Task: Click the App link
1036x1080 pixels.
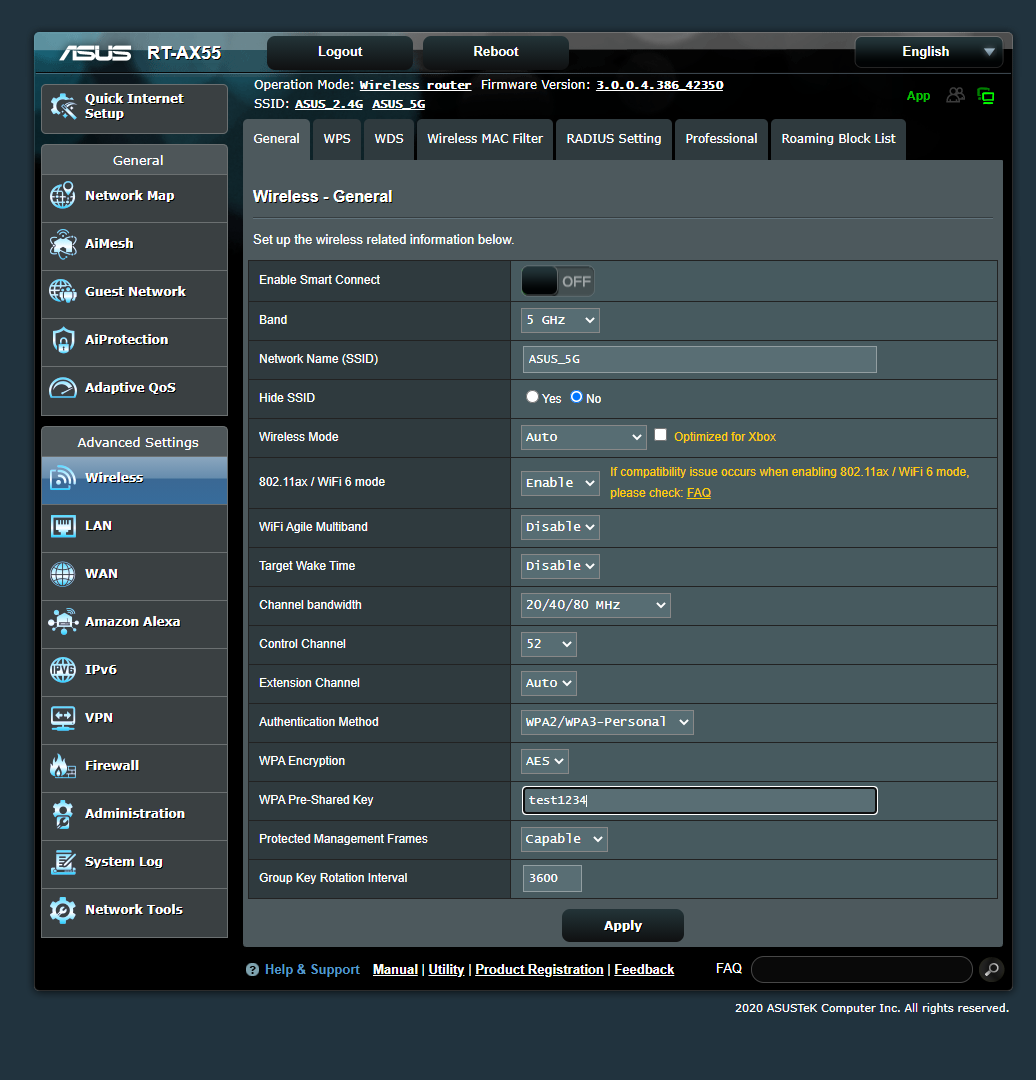Action: coord(918,96)
